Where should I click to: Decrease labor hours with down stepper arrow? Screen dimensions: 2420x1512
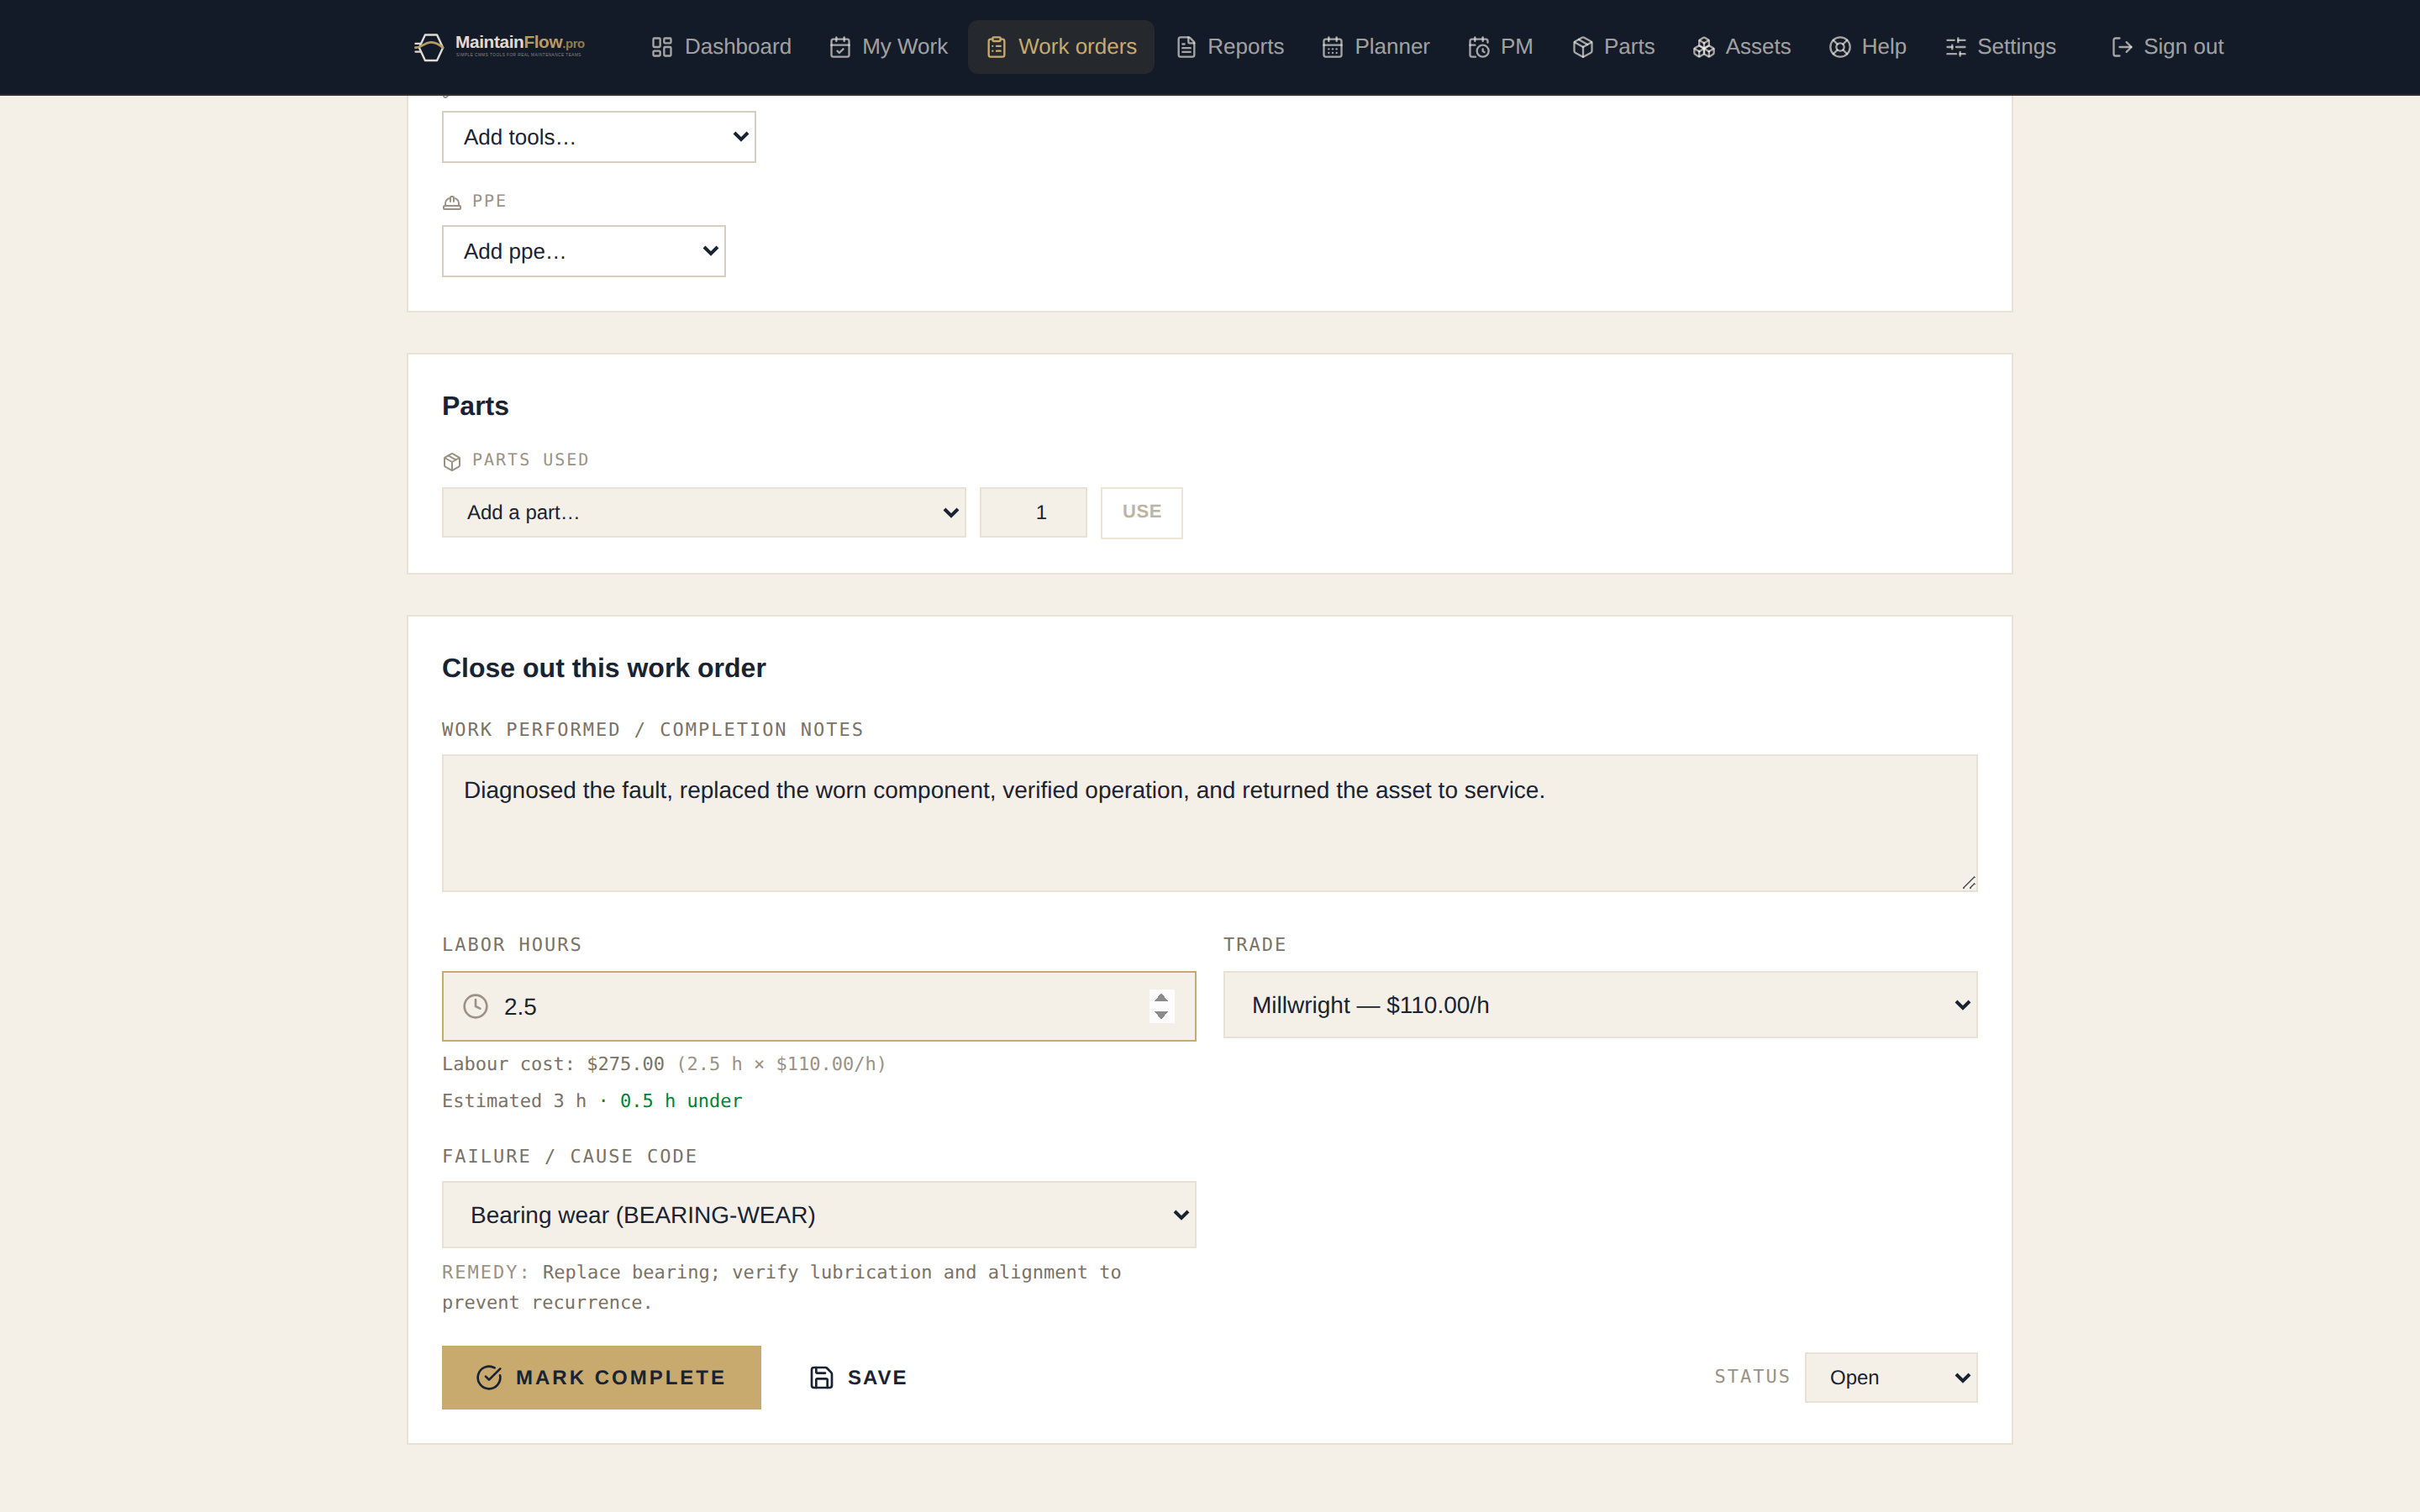(1161, 1015)
